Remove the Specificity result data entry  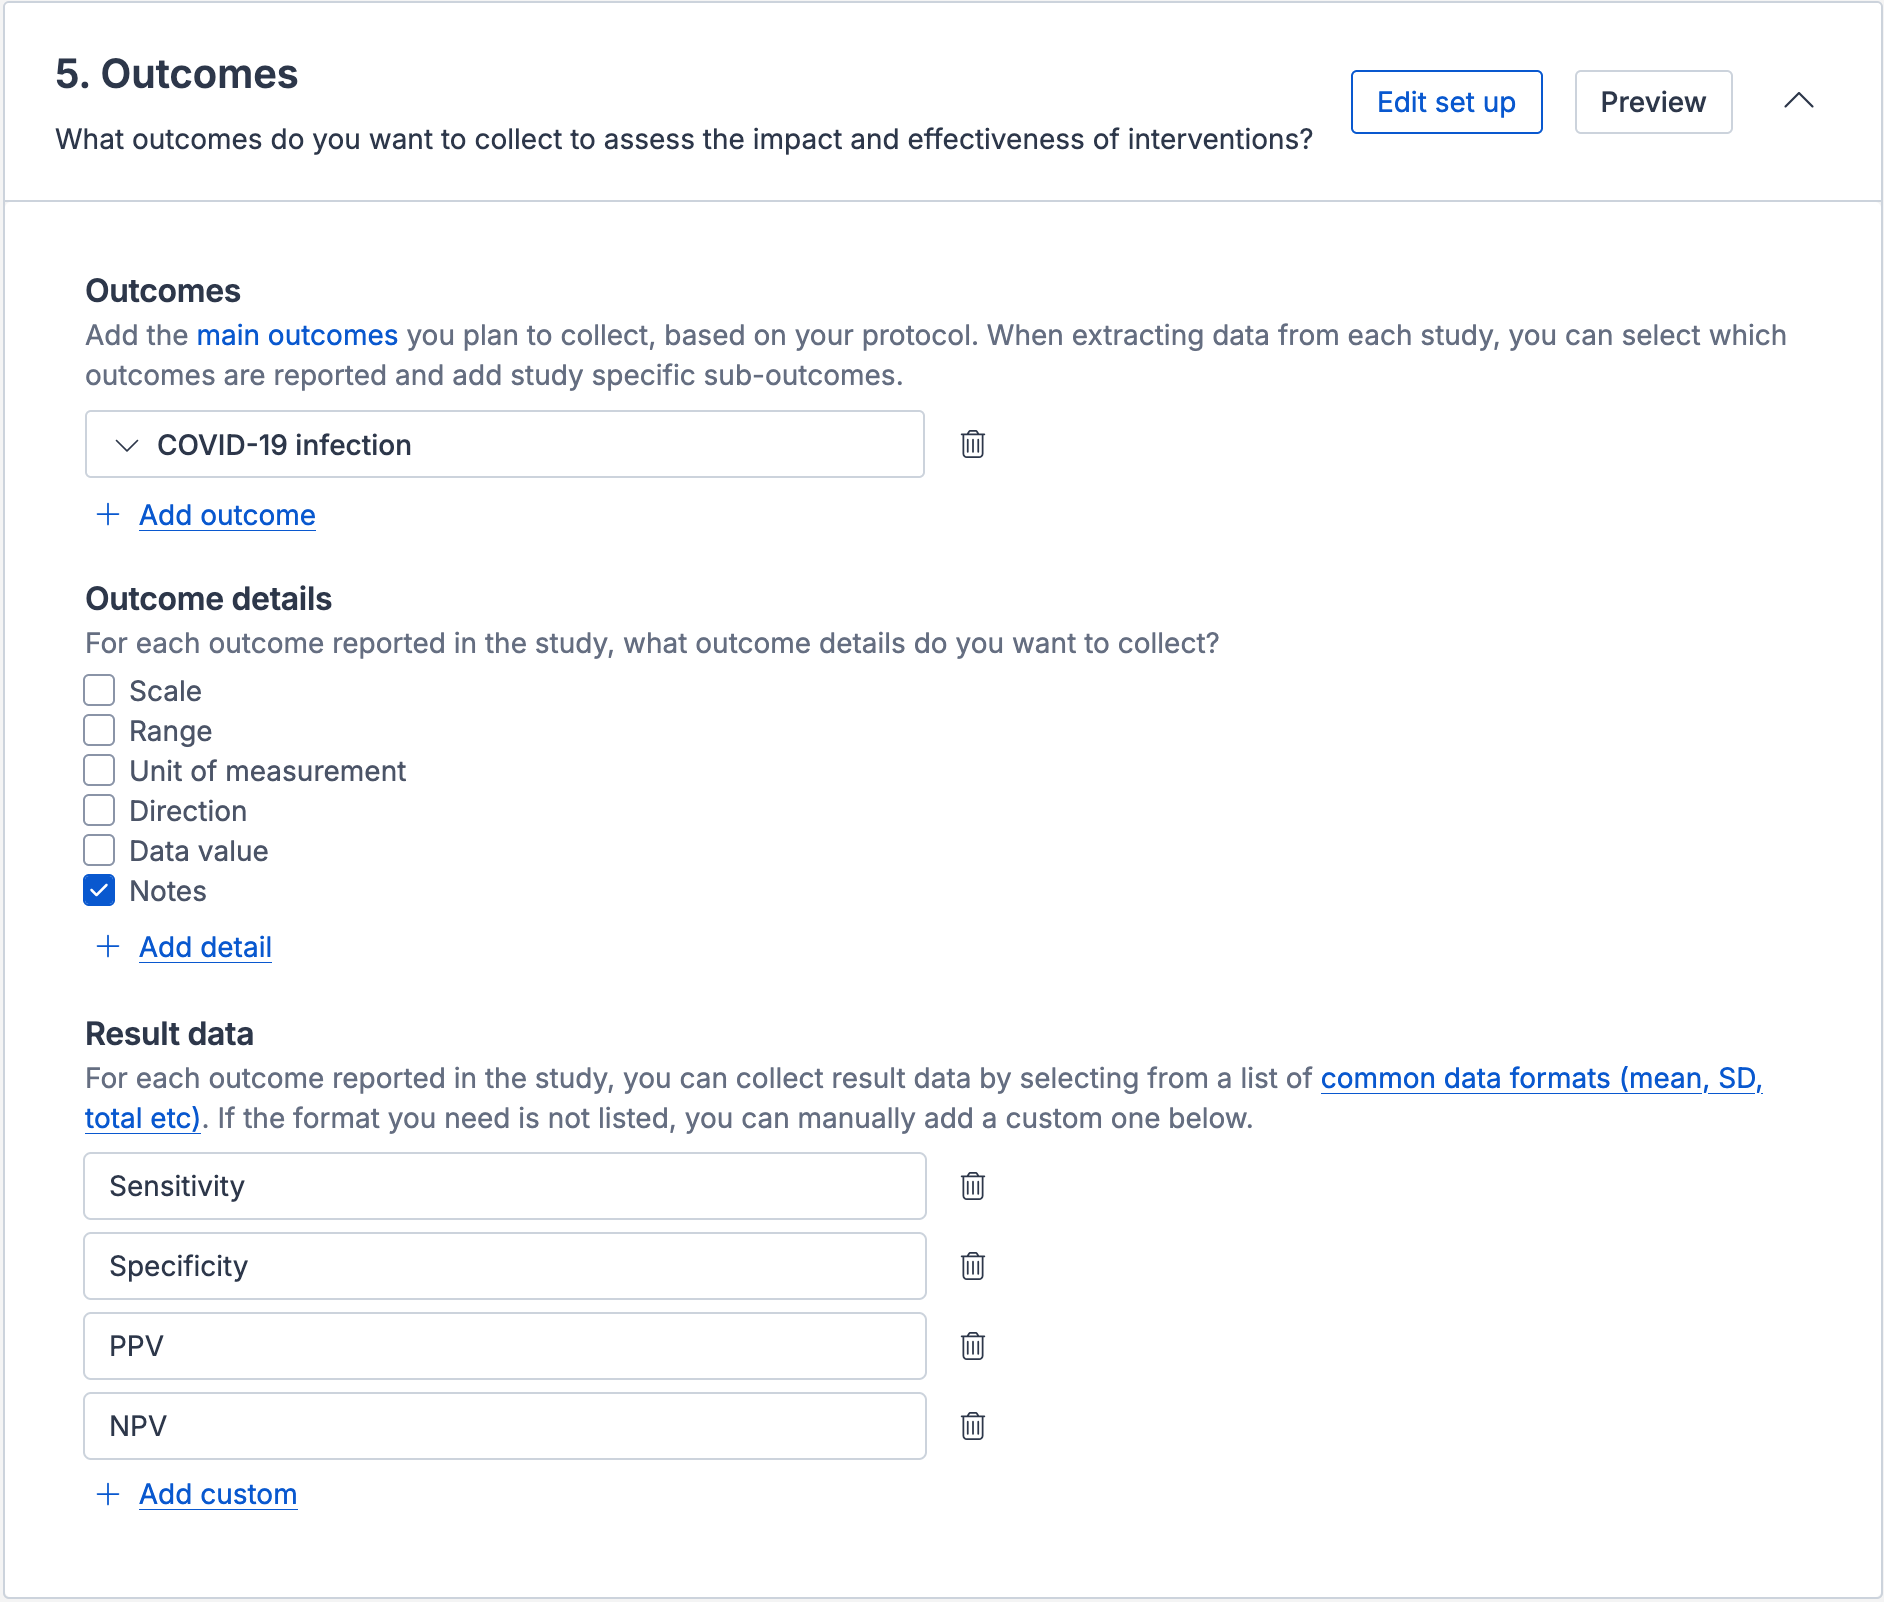[973, 1266]
